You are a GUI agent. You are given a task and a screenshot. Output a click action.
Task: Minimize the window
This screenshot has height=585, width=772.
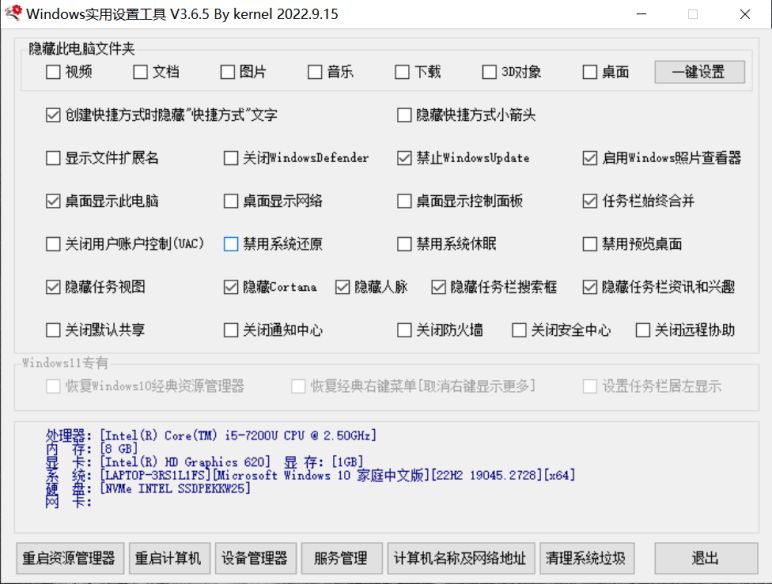point(641,14)
